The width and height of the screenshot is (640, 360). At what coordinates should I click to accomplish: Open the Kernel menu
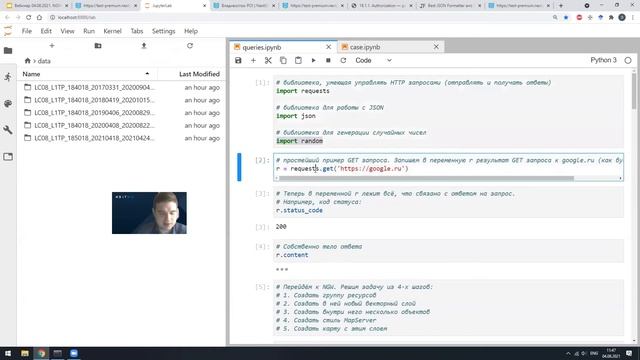pyautogui.click(x=113, y=31)
